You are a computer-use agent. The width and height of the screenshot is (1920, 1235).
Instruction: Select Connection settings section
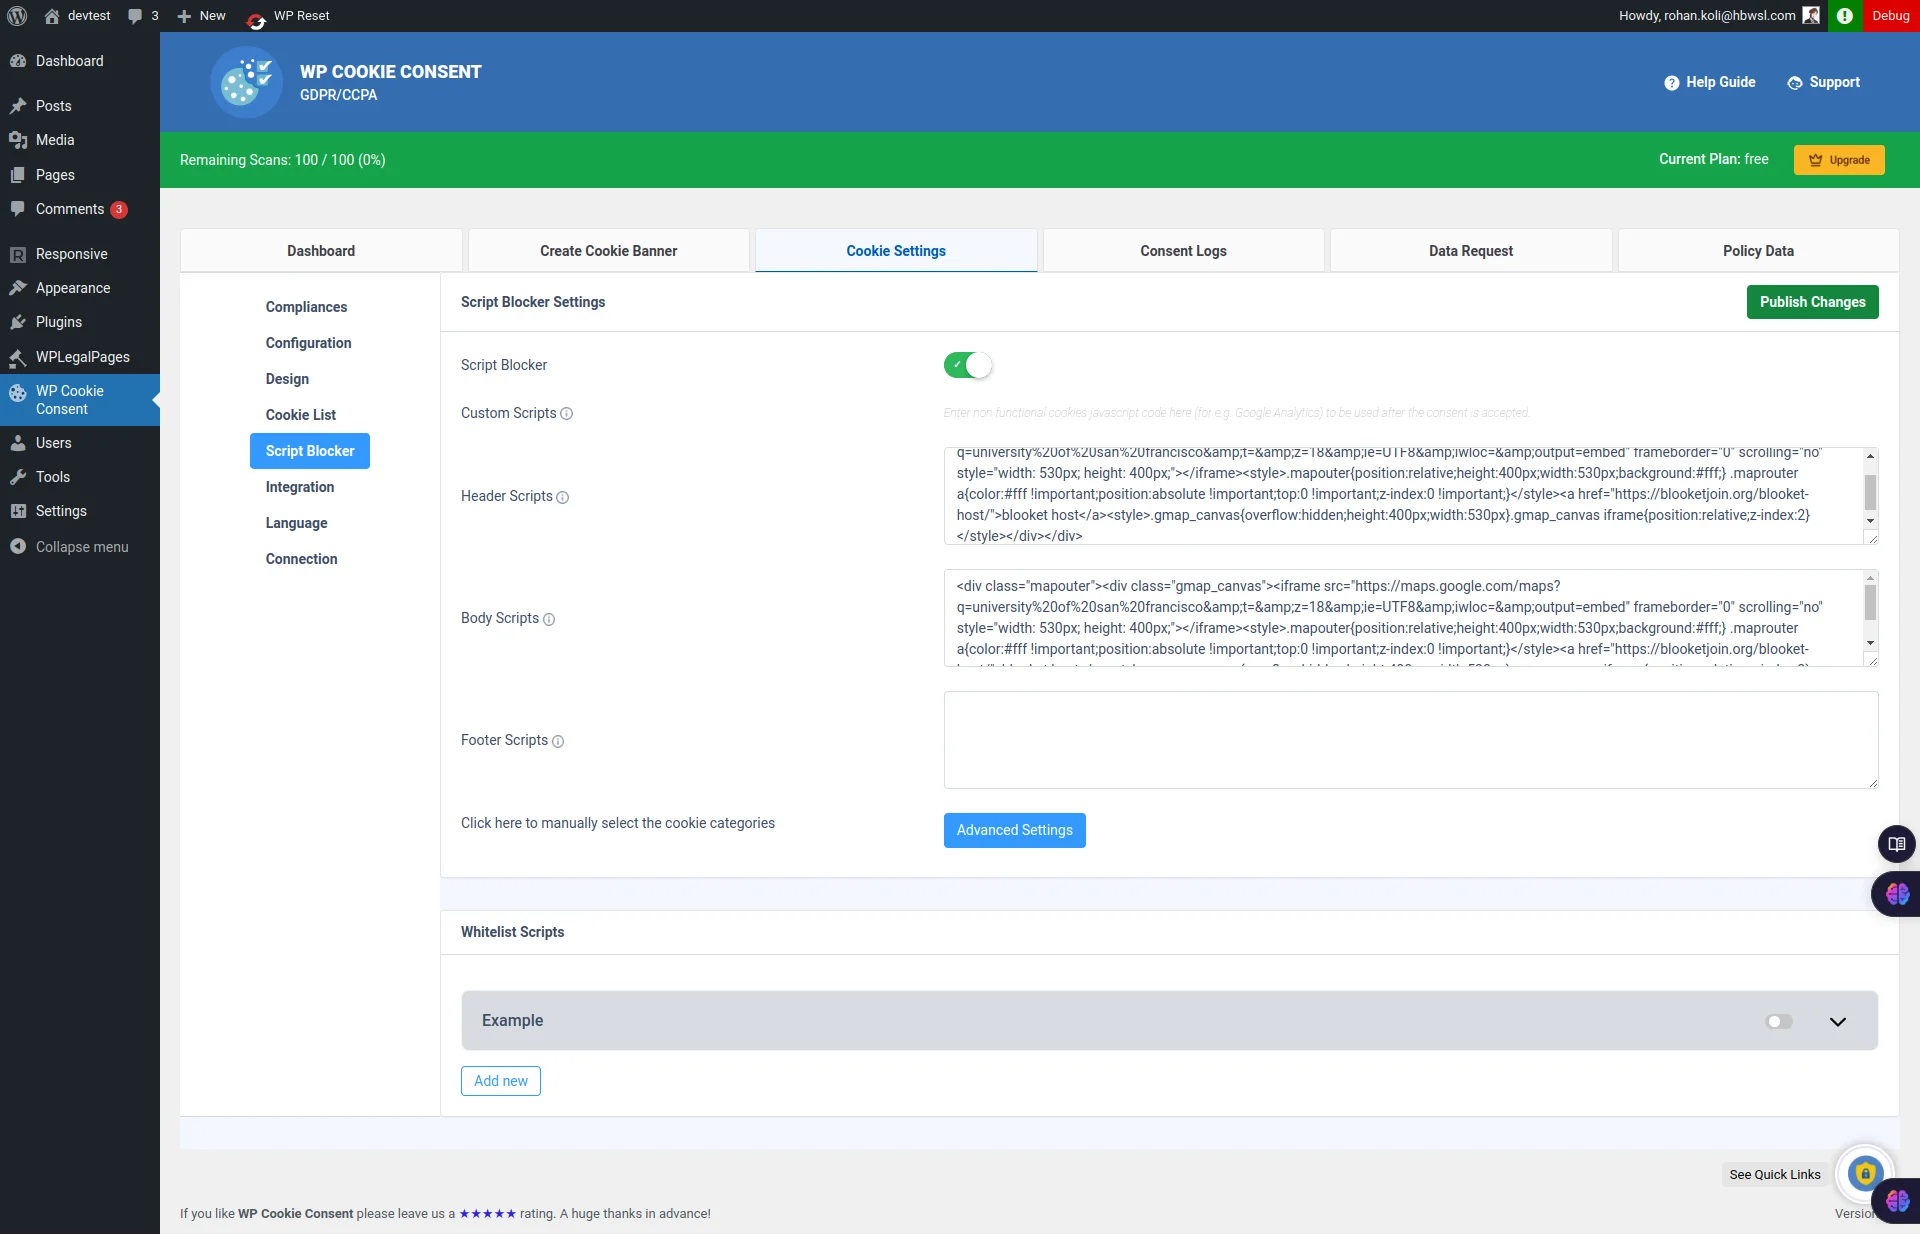click(302, 559)
